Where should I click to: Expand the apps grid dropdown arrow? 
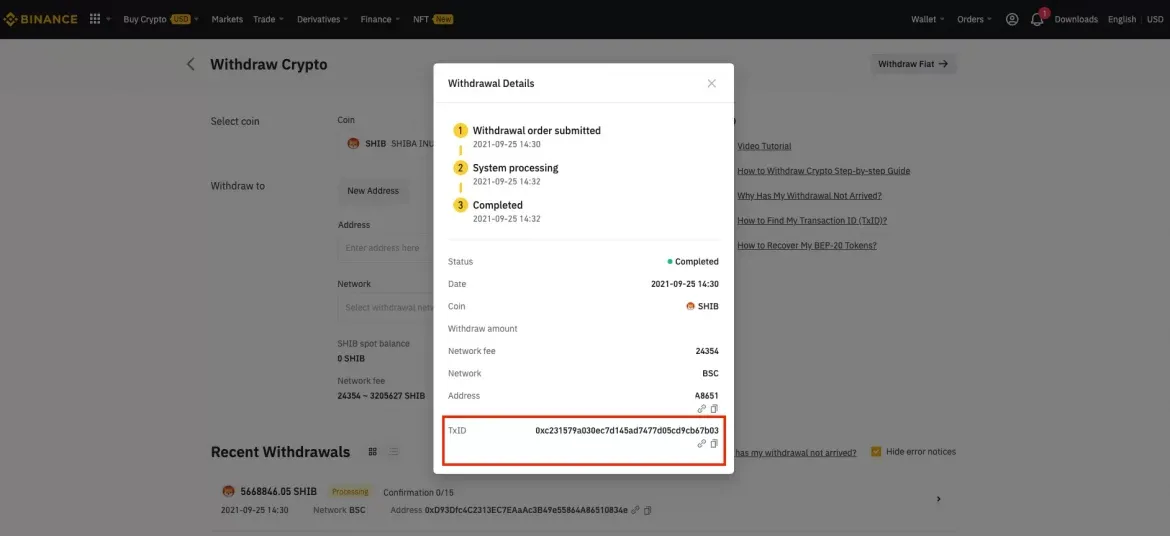109,19
